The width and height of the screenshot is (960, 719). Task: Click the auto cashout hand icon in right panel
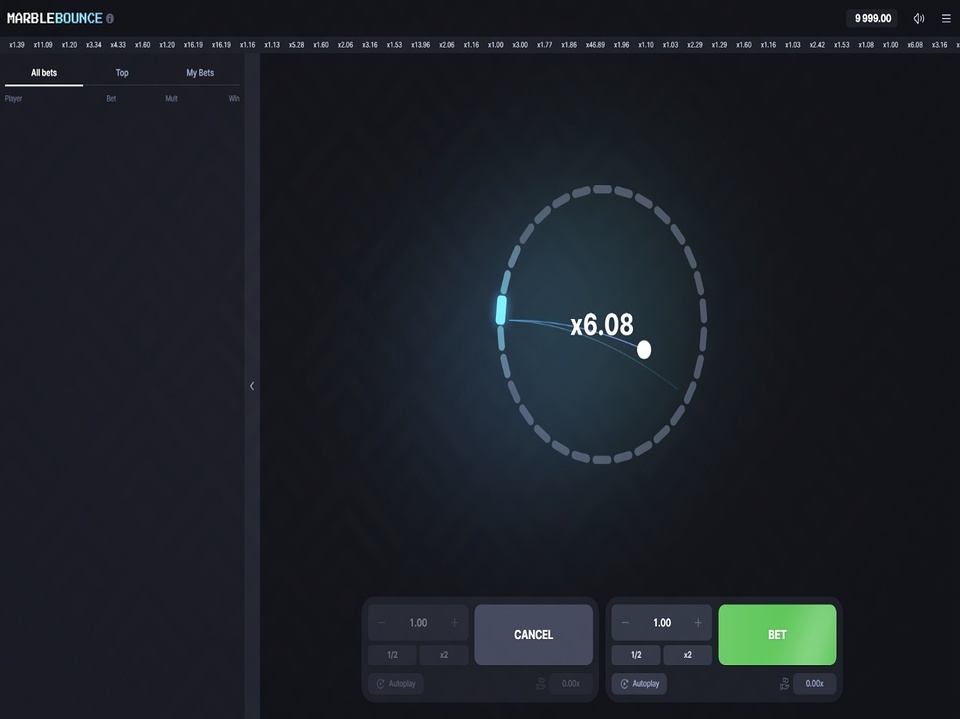point(785,684)
